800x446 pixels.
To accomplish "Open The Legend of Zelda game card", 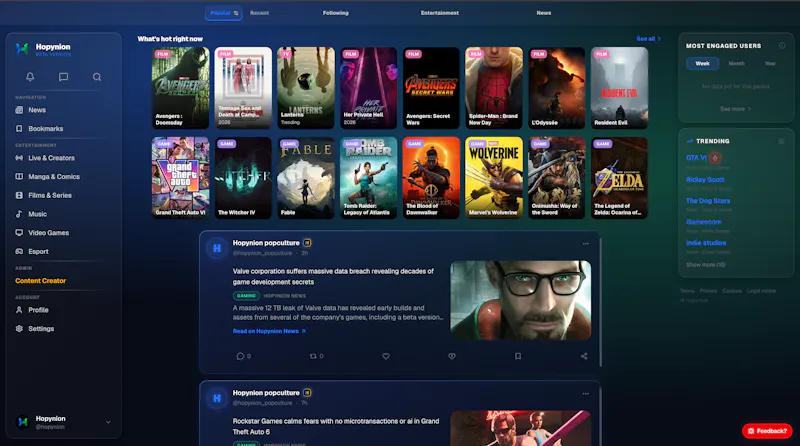I will 619,178.
